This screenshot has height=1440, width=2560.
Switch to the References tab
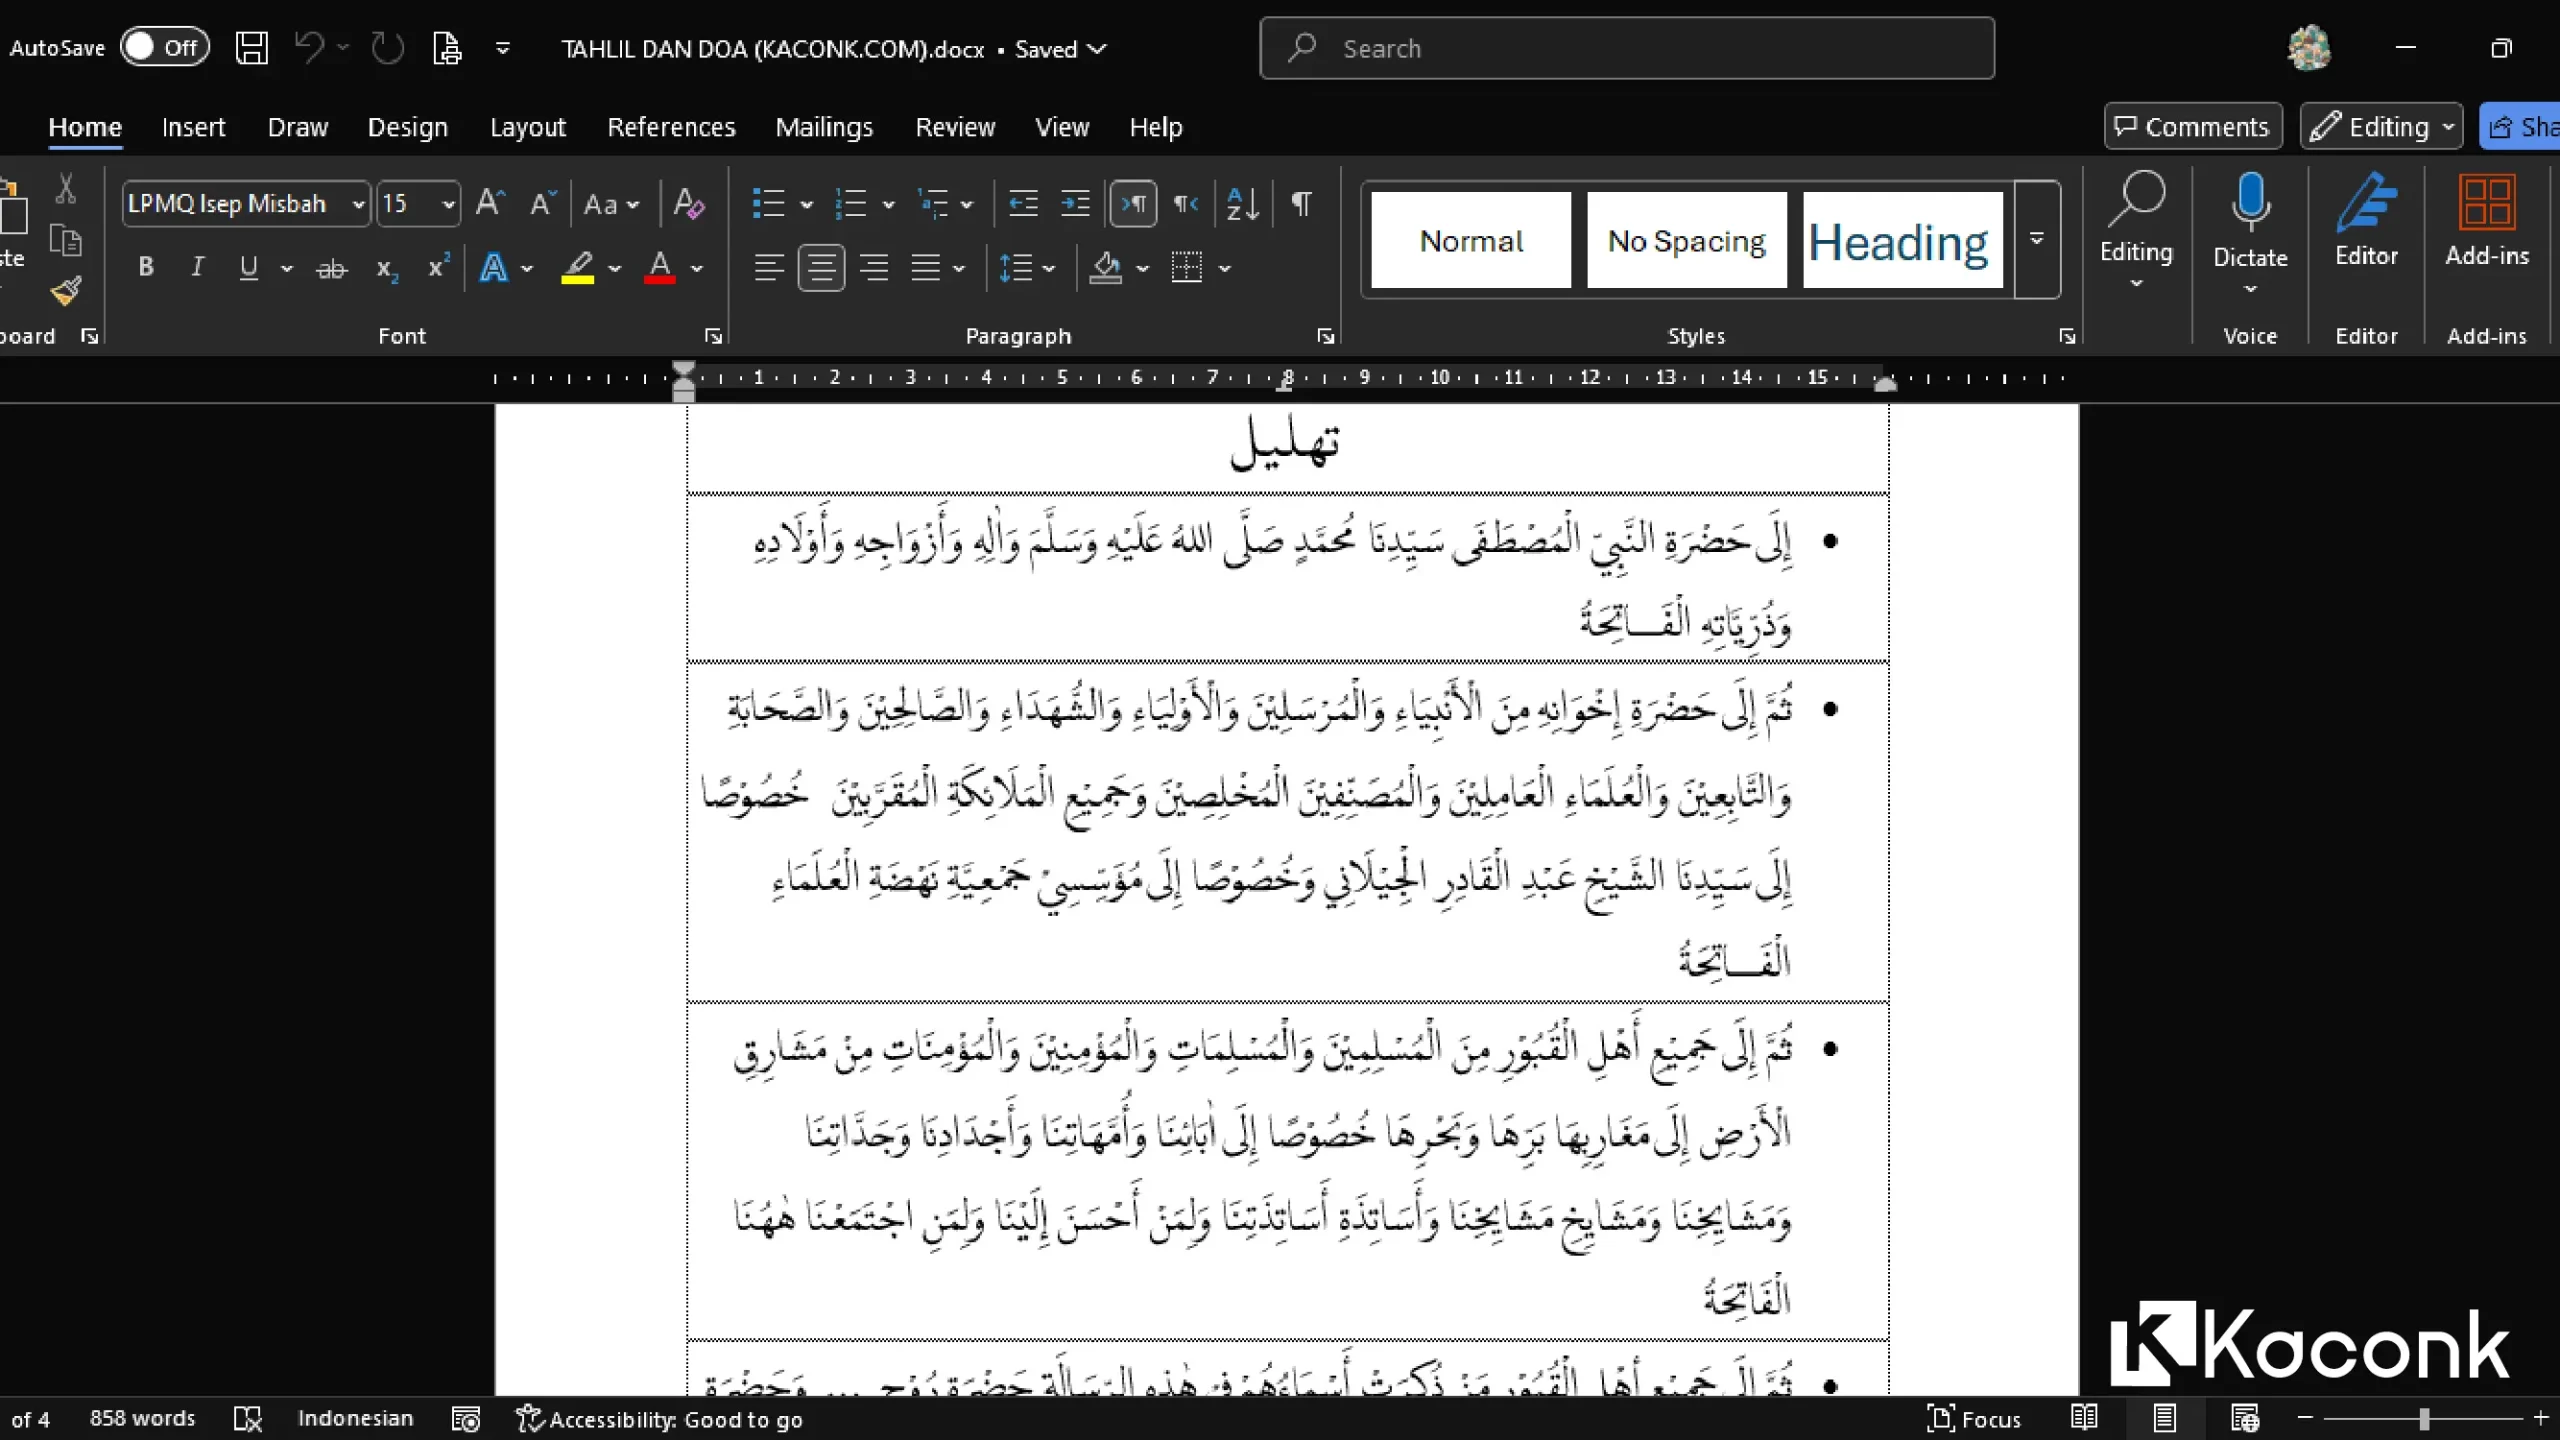[671, 128]
